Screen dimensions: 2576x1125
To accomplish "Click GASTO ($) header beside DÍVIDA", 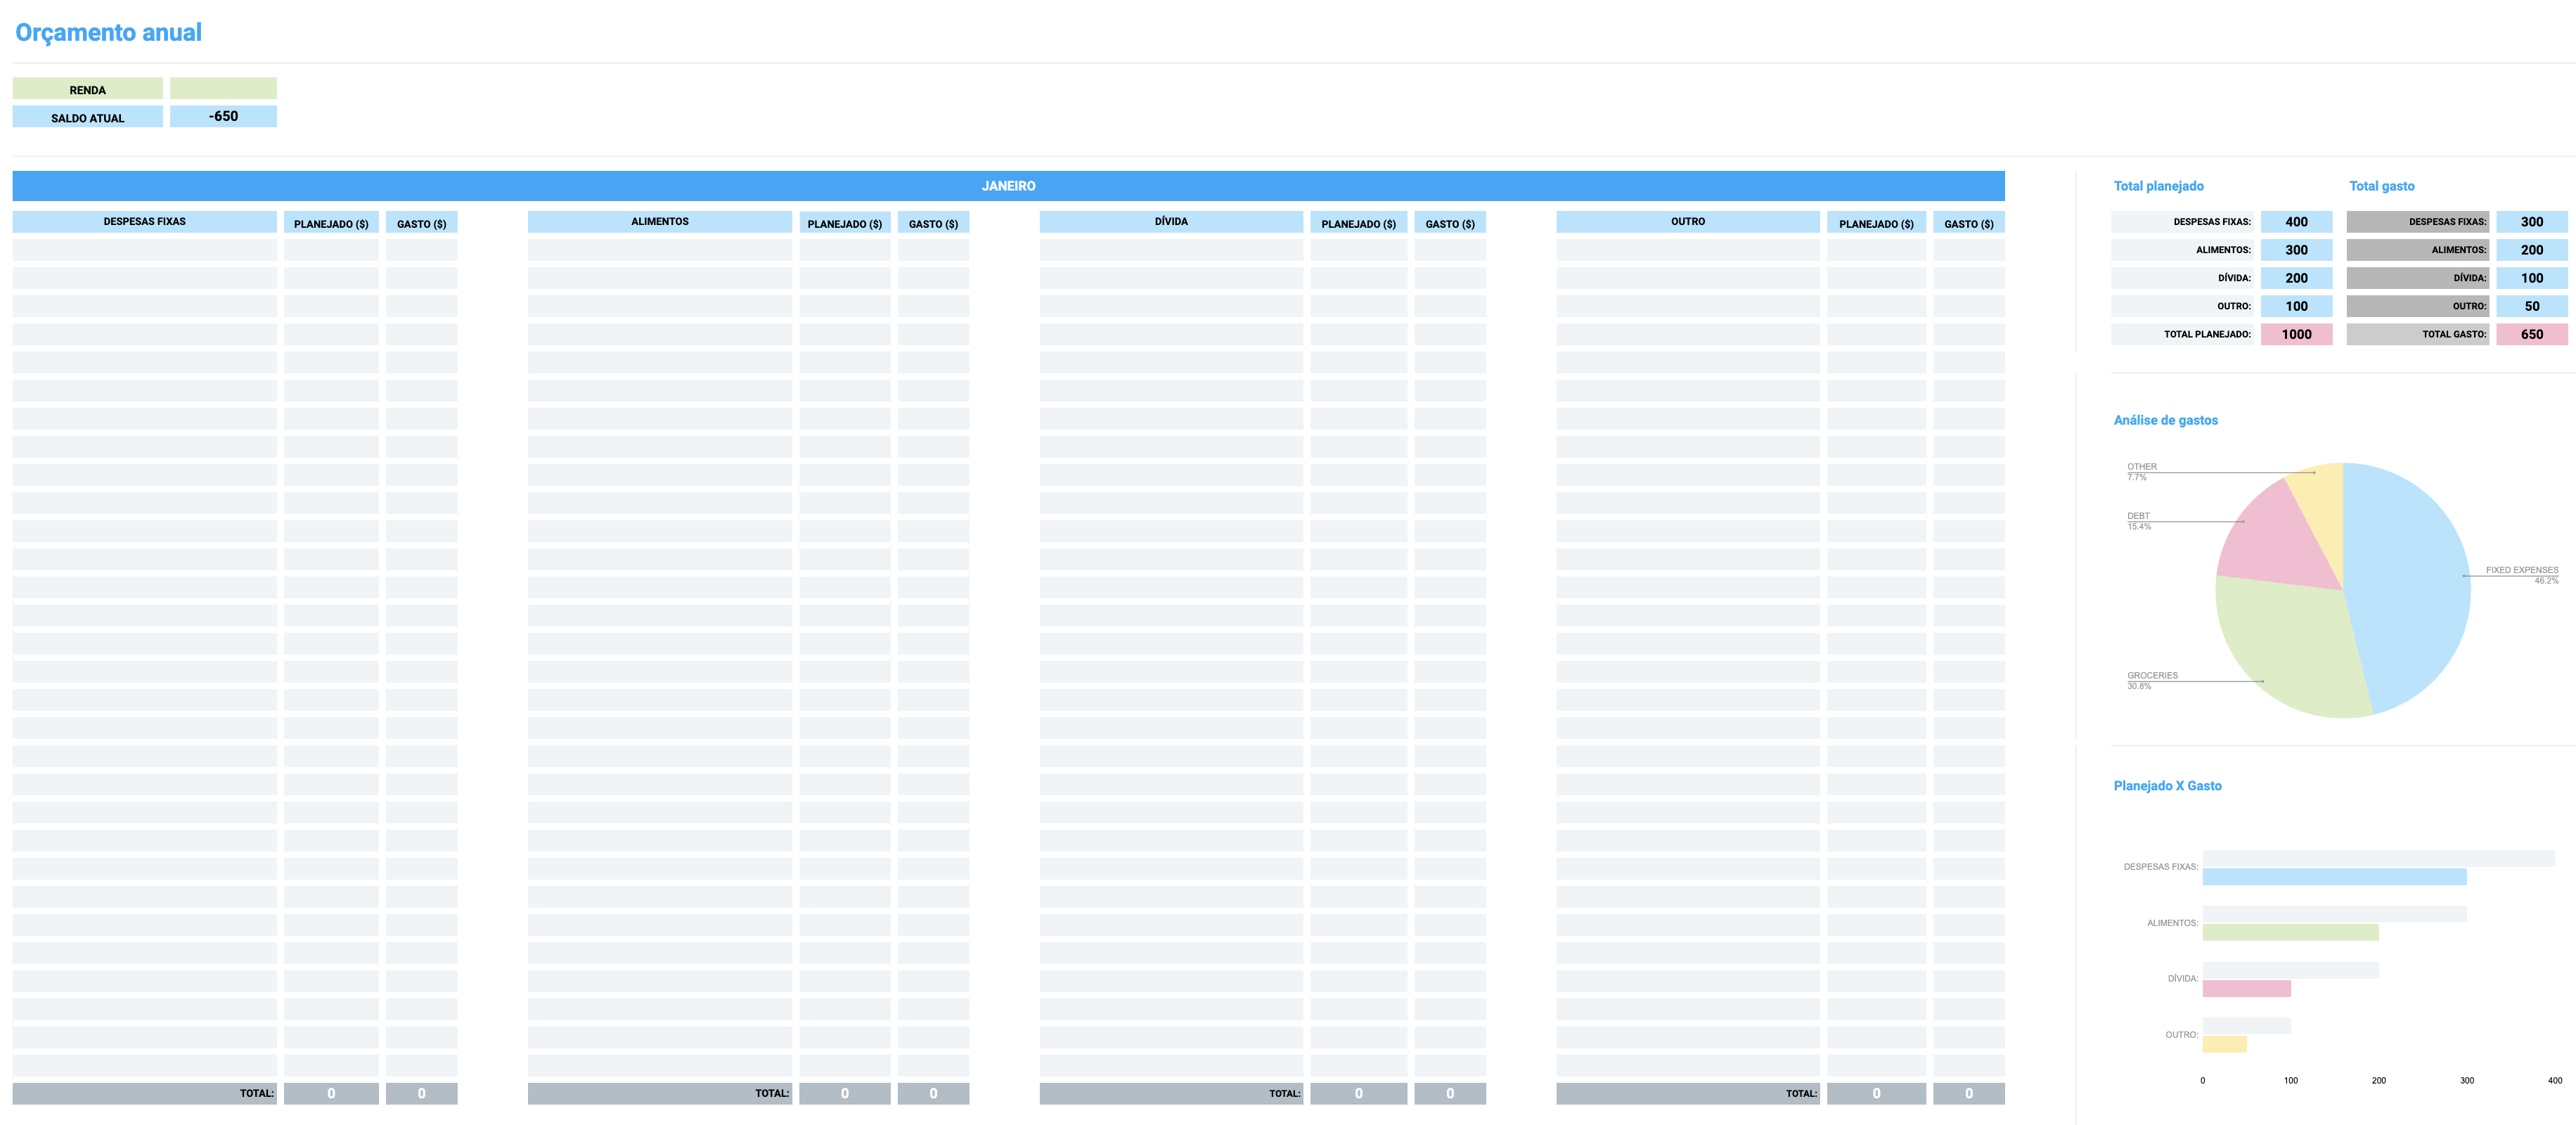I will (1450, 223).
